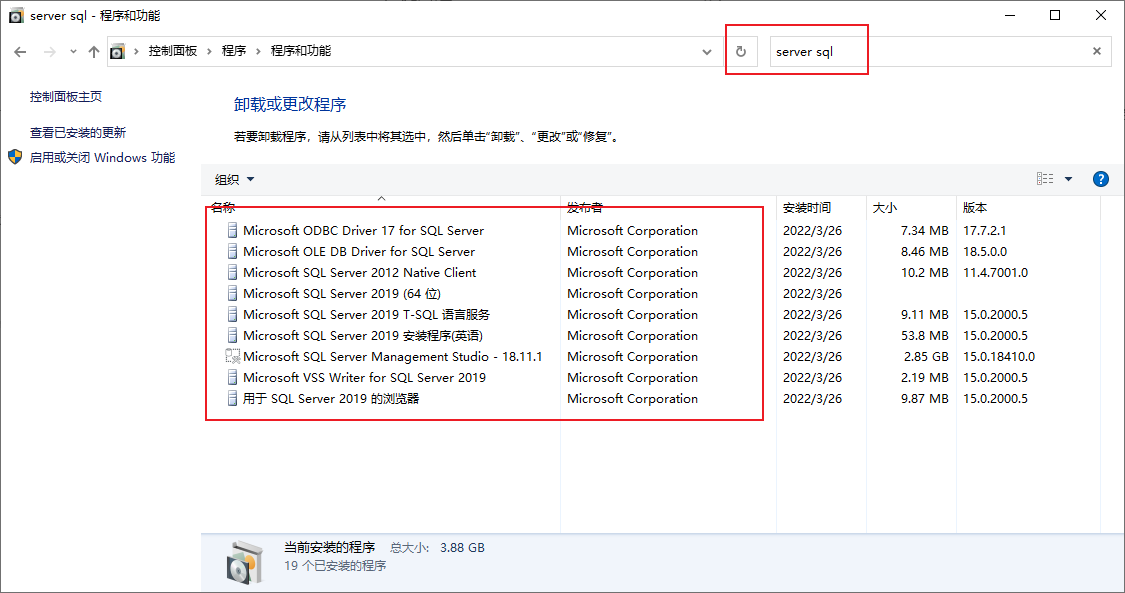This screenshot has width=1125, height=593.
Task: Open the 控制面板主页 link
Action: (66, 97)
